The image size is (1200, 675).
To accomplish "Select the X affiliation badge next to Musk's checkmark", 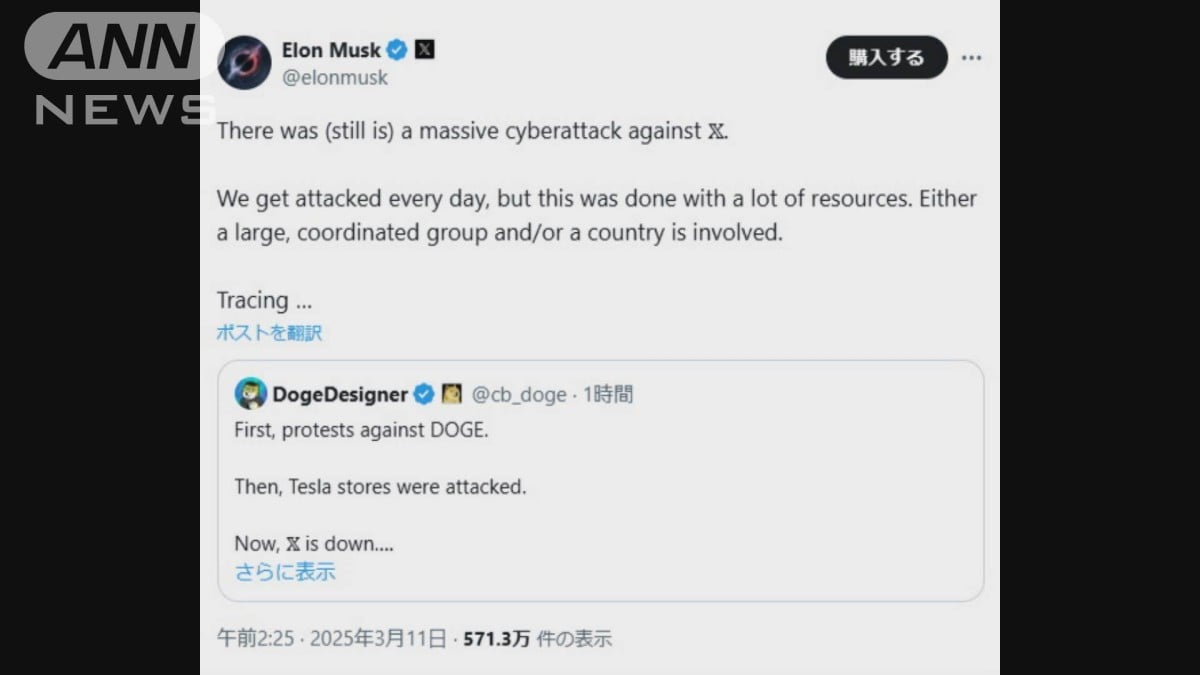I will [424, 50].
